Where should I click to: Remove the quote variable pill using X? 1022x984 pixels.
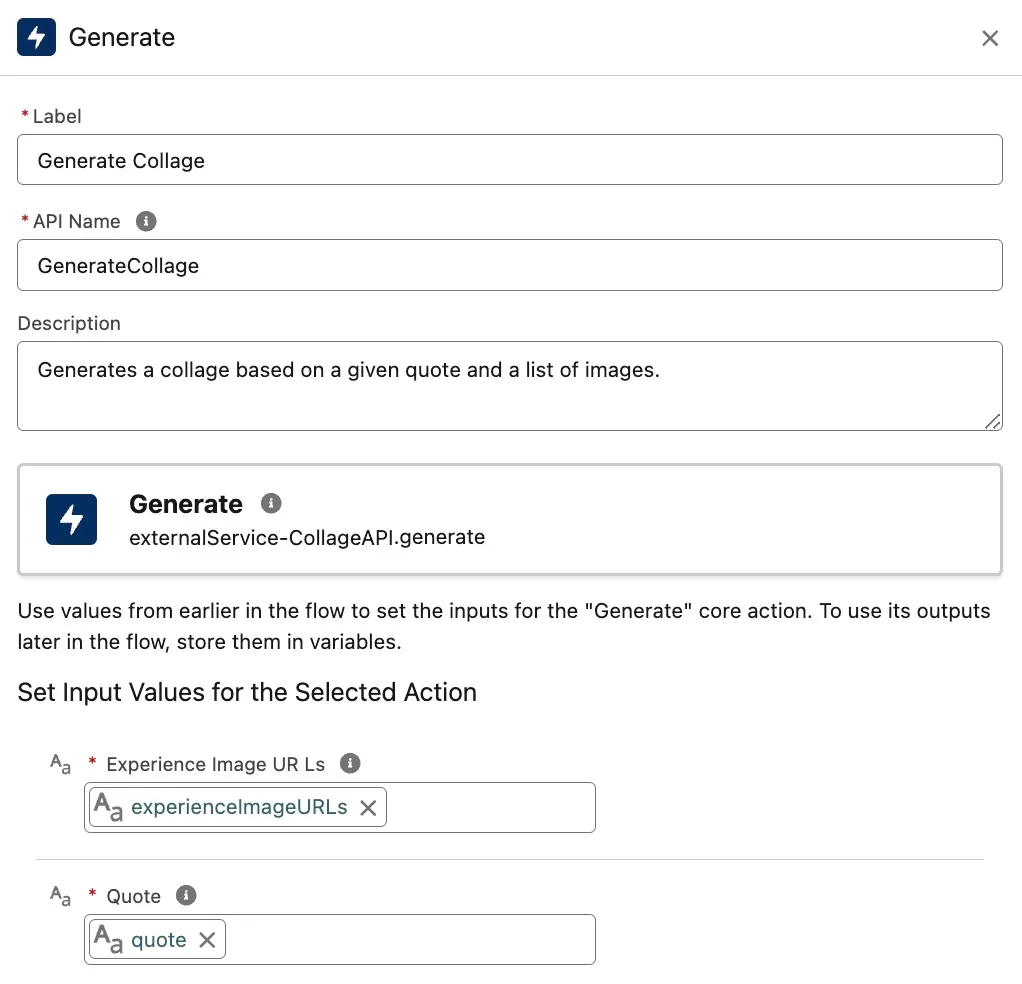tap(207, 940)
